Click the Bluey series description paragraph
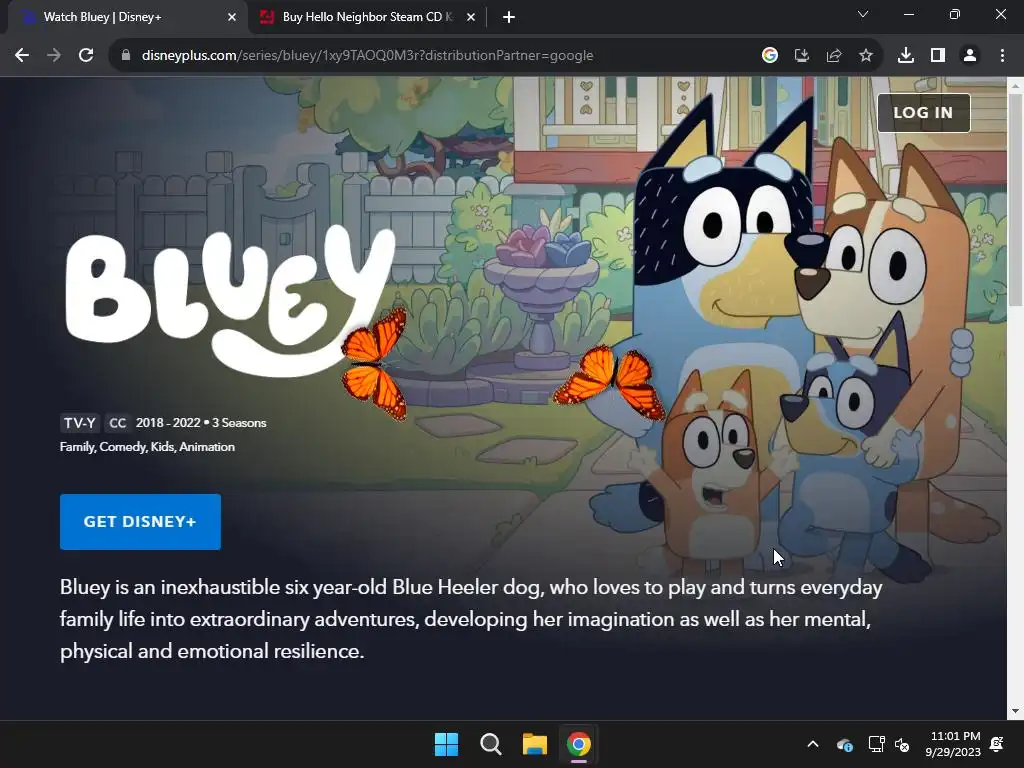Image resolution: width=1024 pixels, height=768 pixels. (471, 619)
